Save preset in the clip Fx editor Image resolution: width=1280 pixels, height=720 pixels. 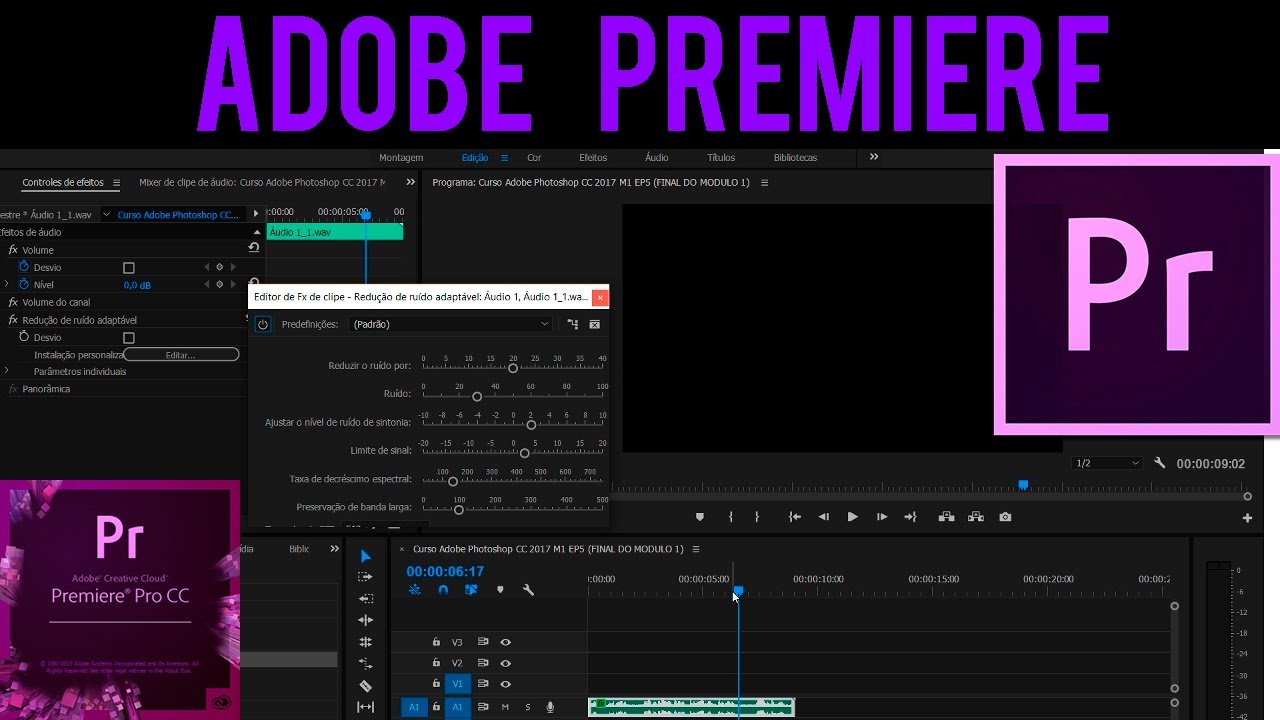coord(573,324)
